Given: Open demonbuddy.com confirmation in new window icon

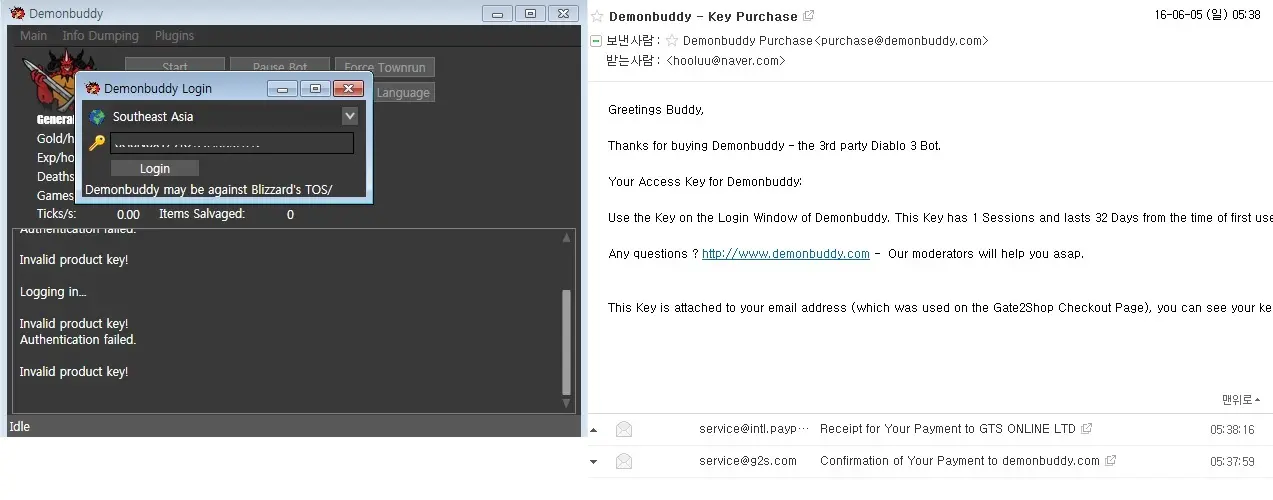Looking at the screenshot, I should click(x=1111, y=461).
